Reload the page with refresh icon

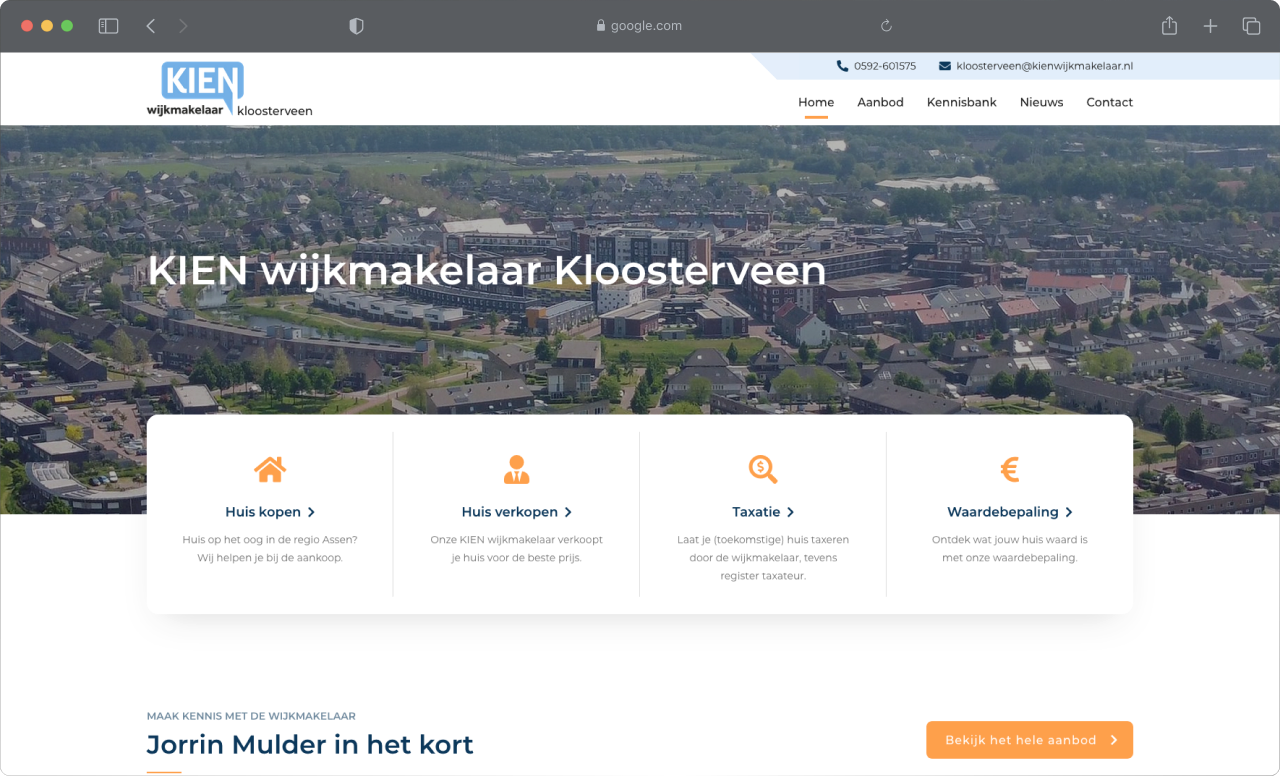pos(886,26)
